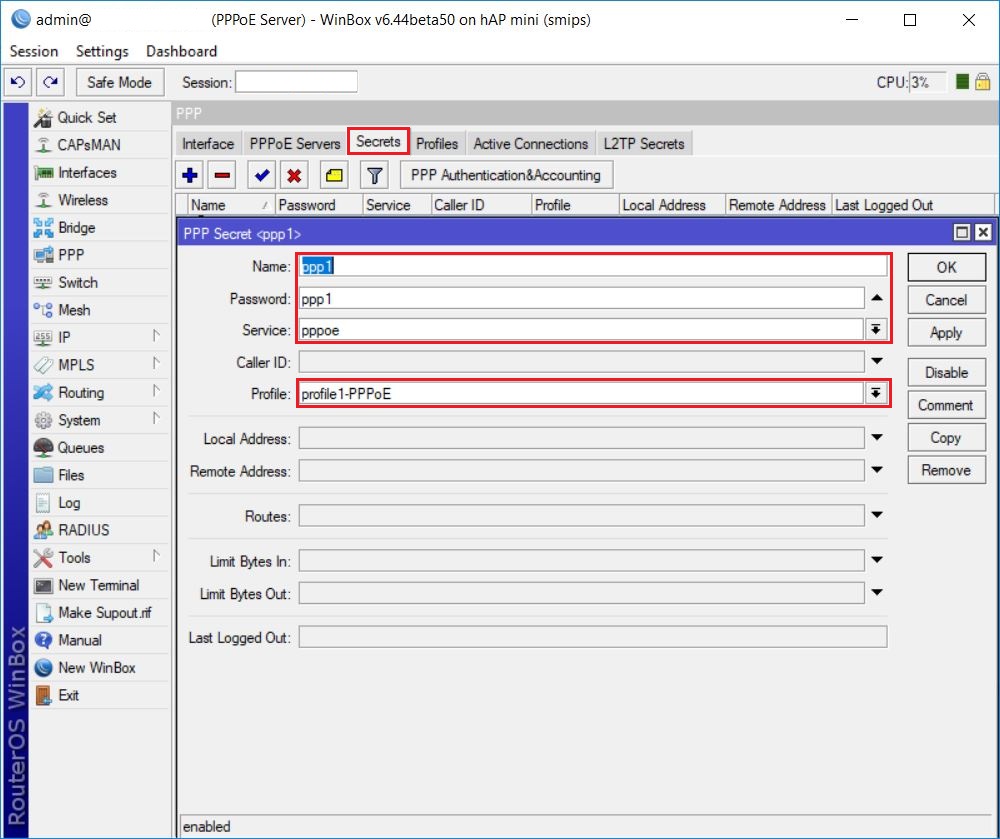Click the Password input field
The height and width of the screenshot is (839, 1000).
click(582, 298)
